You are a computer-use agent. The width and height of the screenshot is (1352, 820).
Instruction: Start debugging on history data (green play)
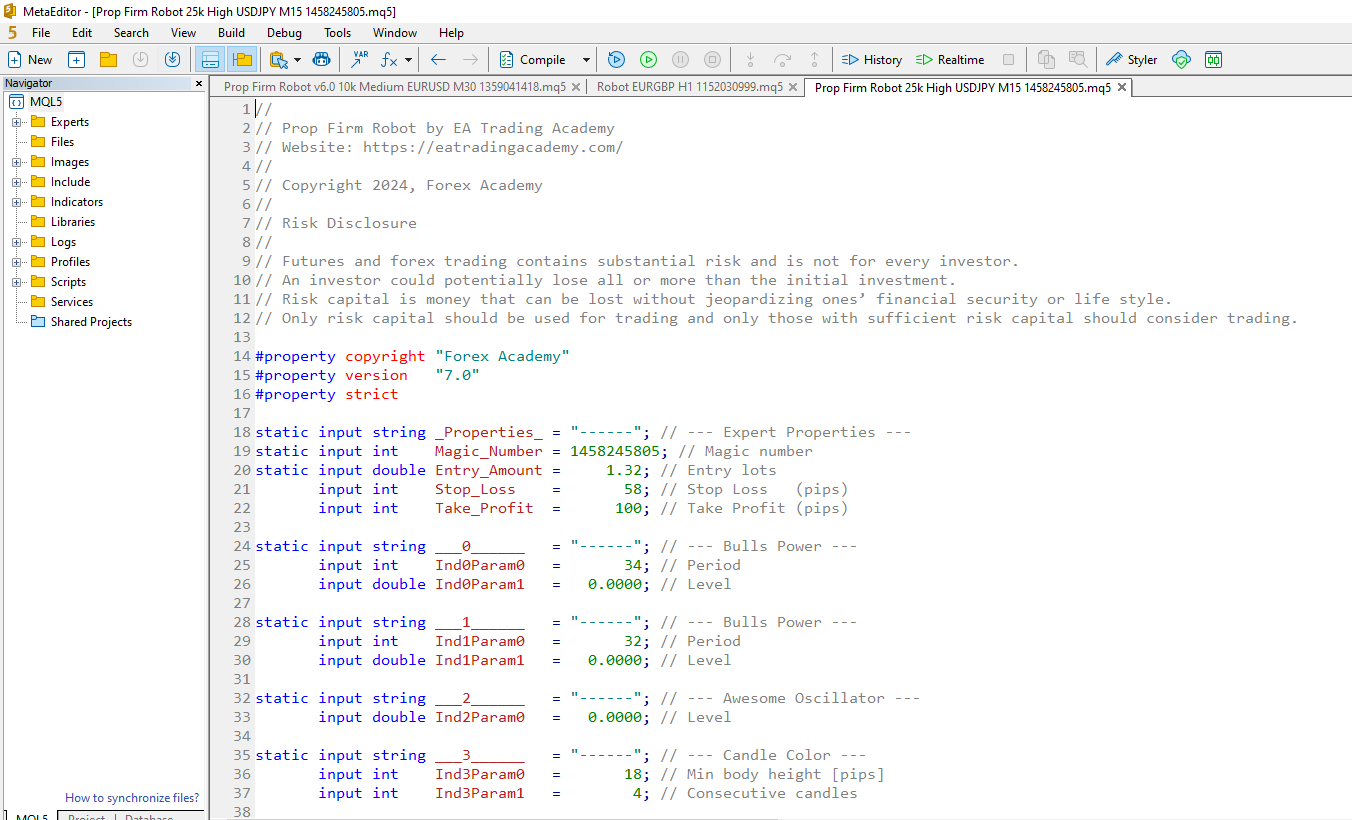(648, 60)
